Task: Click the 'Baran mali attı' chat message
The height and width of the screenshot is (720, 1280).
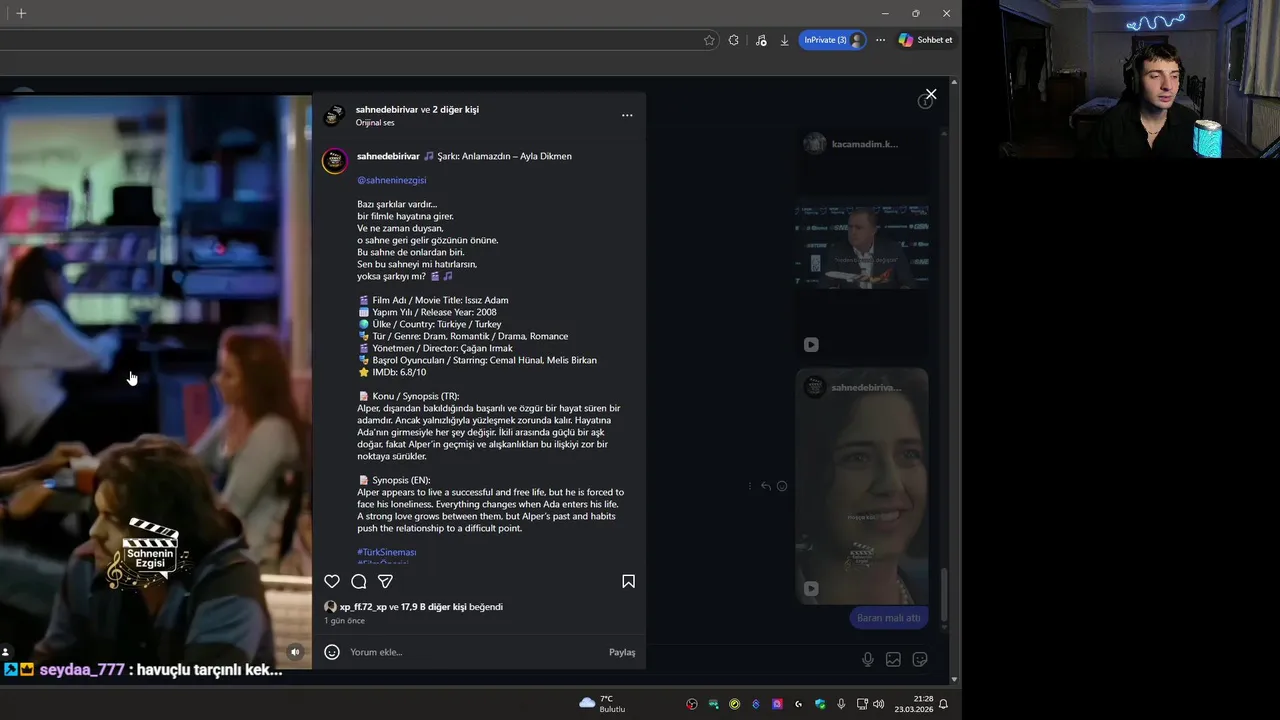Action: click(888, 618)
